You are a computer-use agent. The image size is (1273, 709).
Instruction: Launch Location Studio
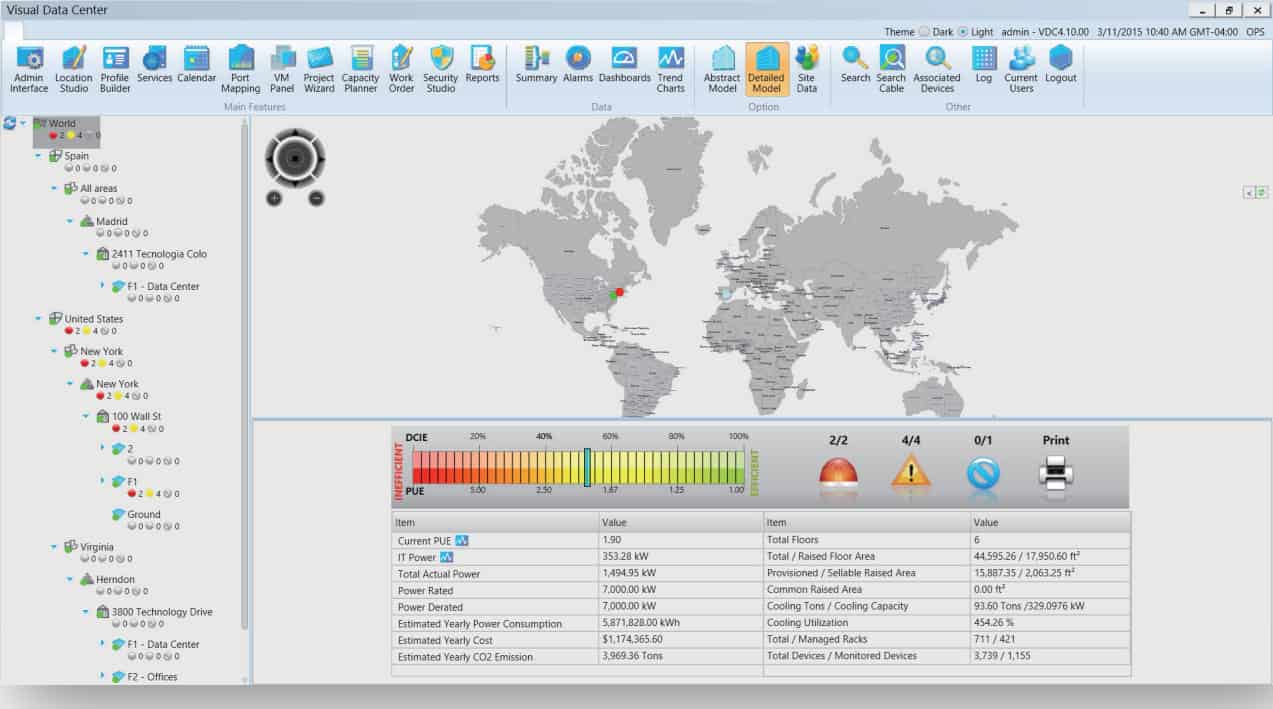point(73,70)
